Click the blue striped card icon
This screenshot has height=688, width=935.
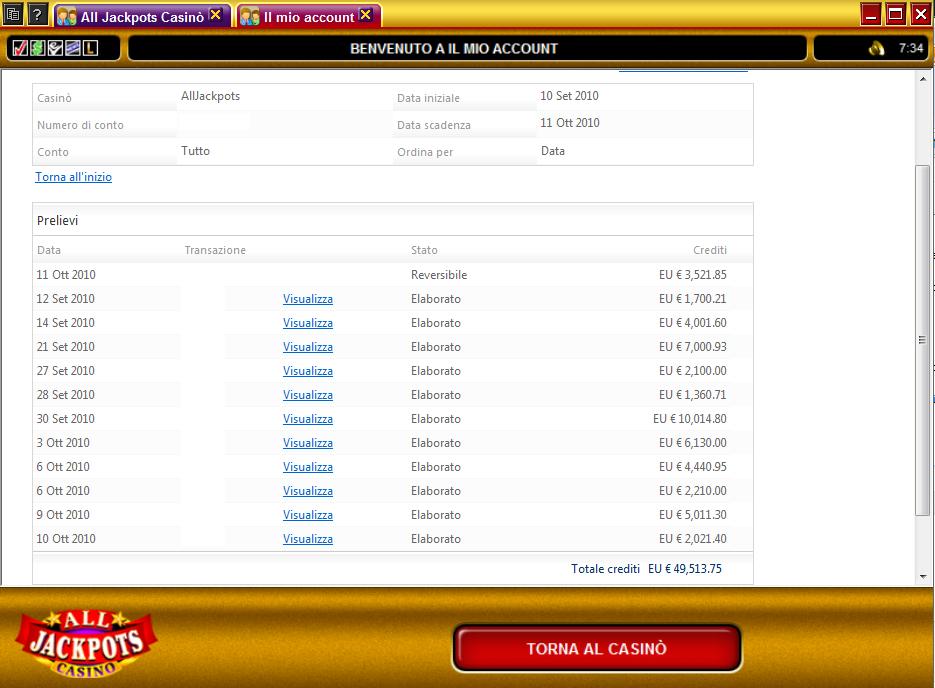pos(73,48)
